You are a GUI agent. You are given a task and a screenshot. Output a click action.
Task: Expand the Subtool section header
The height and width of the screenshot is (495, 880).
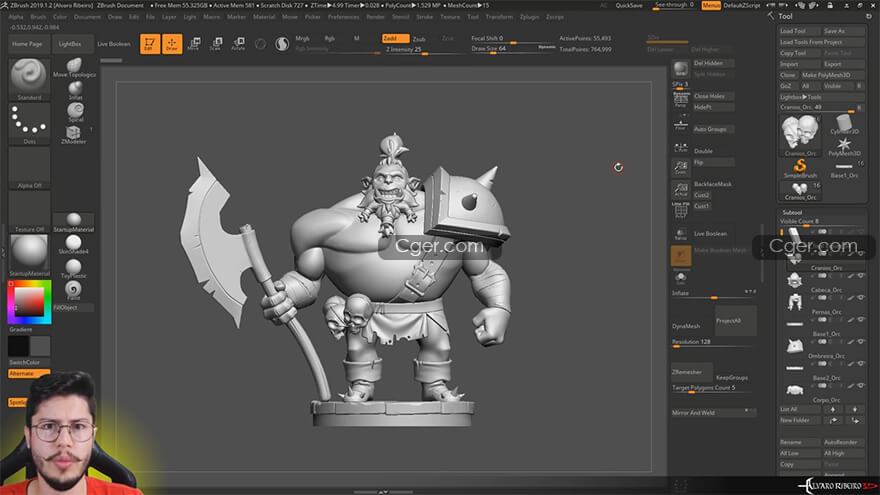point(792,213)
